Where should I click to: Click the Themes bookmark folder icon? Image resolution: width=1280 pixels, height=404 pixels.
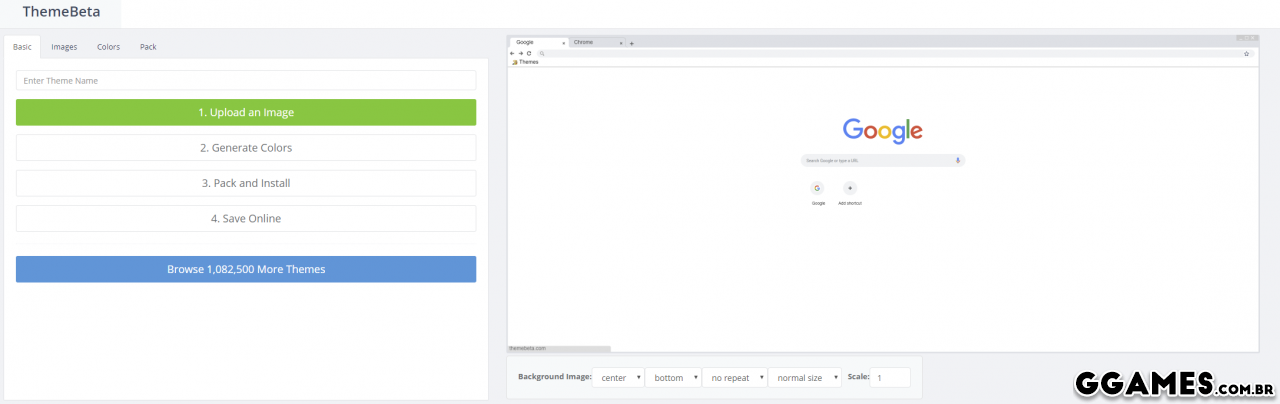pyautogui.click(x=514, y=62)
